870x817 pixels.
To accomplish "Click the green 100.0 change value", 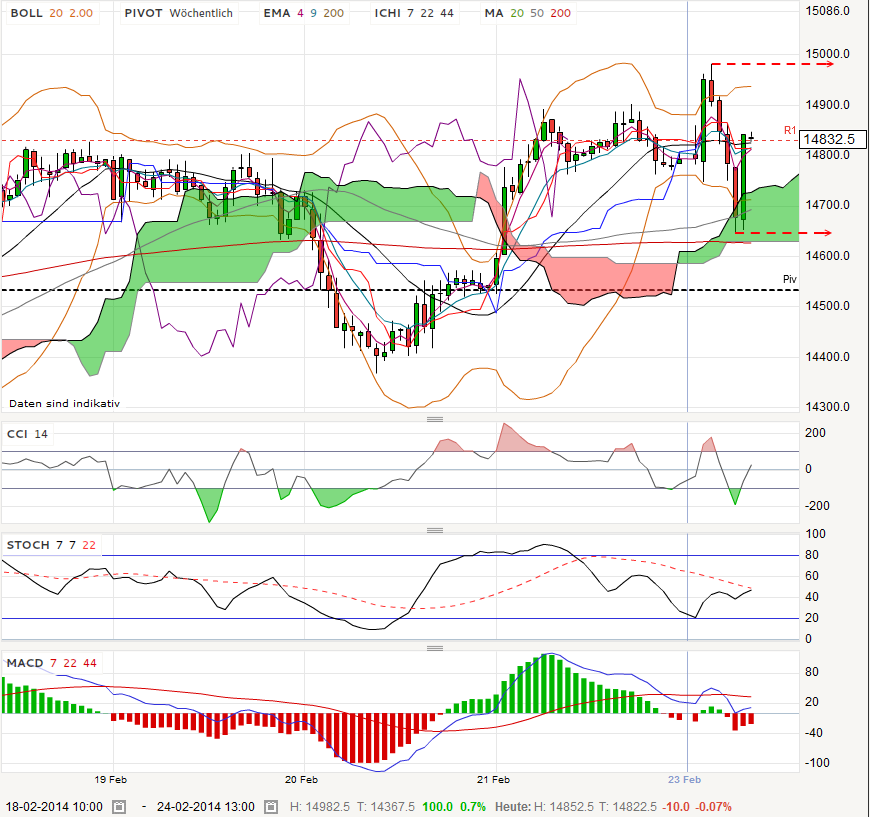I will click(x=437, y=806).
